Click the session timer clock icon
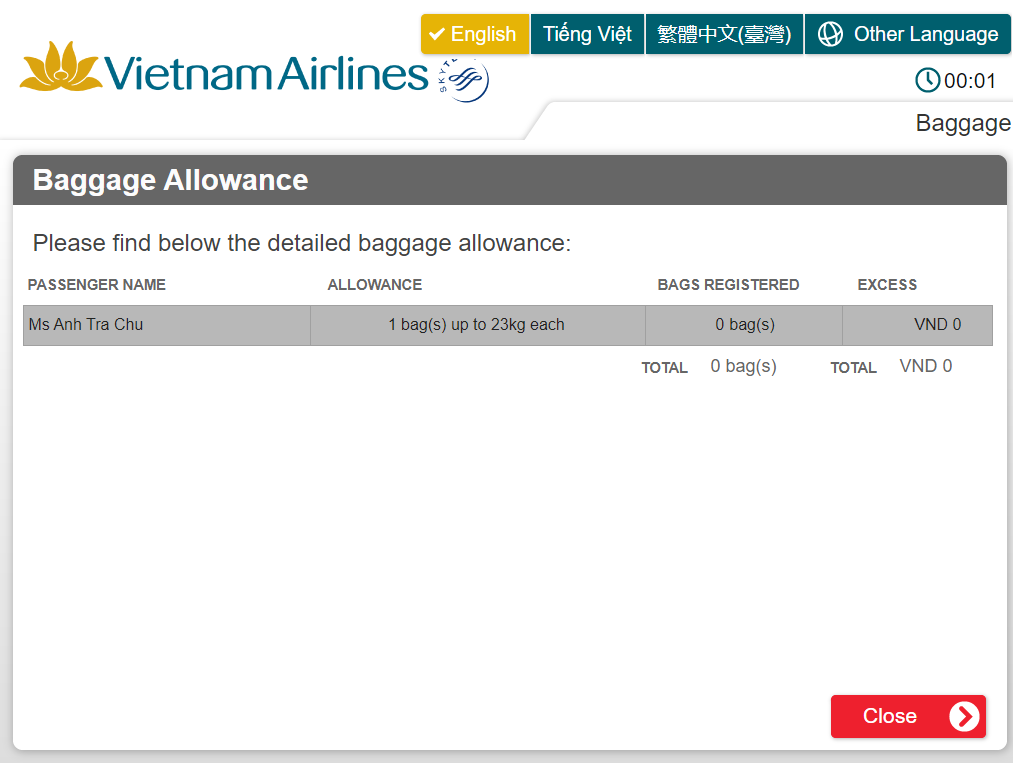 click(927, 80)
